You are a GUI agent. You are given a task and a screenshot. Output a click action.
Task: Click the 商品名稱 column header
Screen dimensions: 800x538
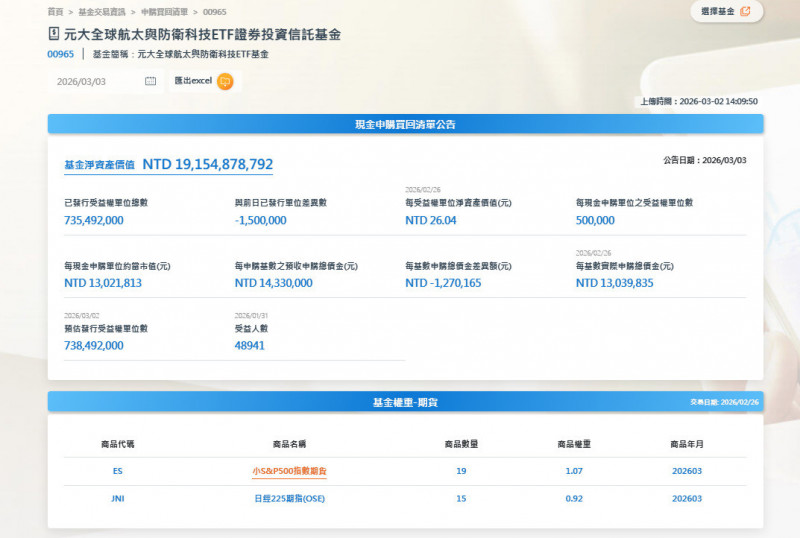pyautogui.click(x=289, y=444)
